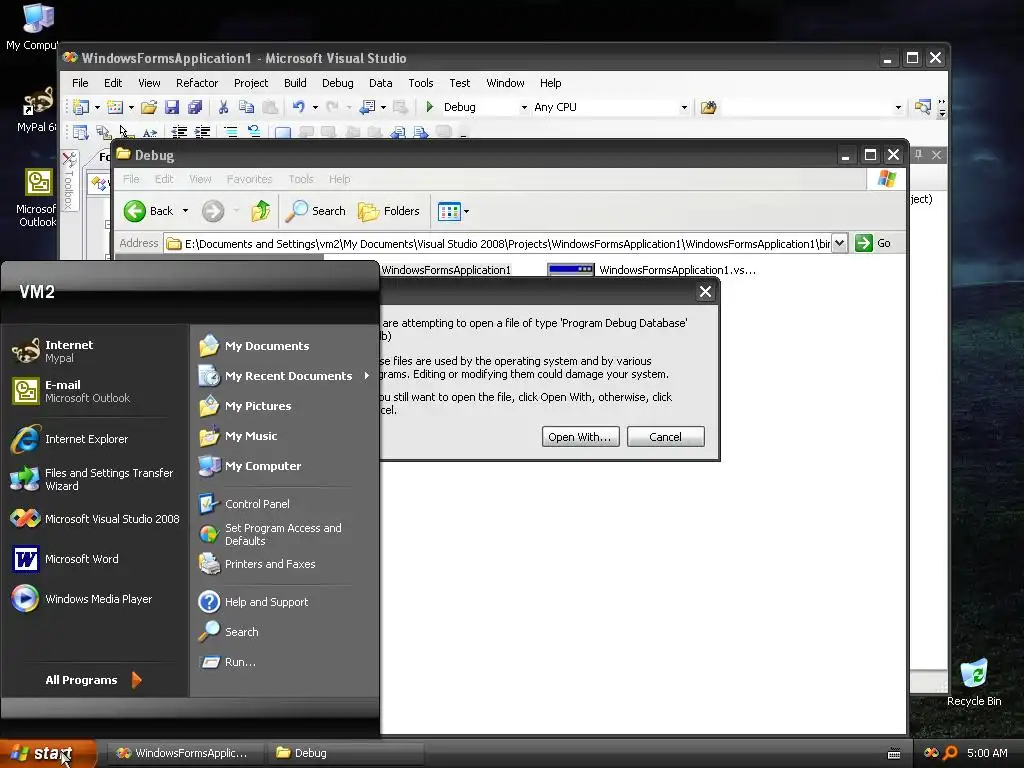Open the Build menu in Visual Studio
The width and height of the screenshot is (1024, 768).
tap(295, 83)
